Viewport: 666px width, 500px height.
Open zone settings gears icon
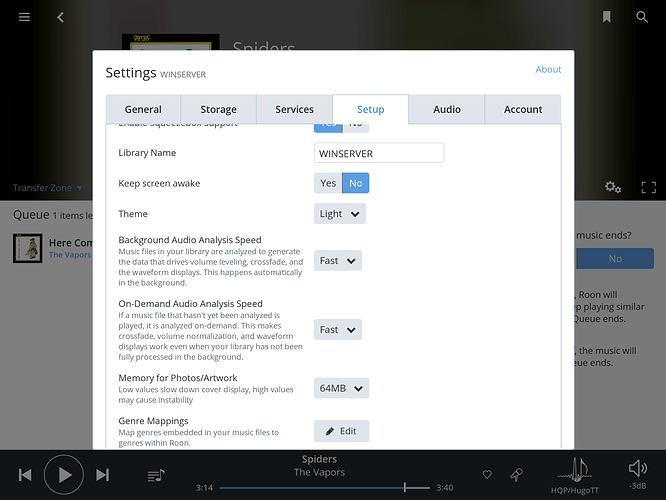(x=613, y=187)
